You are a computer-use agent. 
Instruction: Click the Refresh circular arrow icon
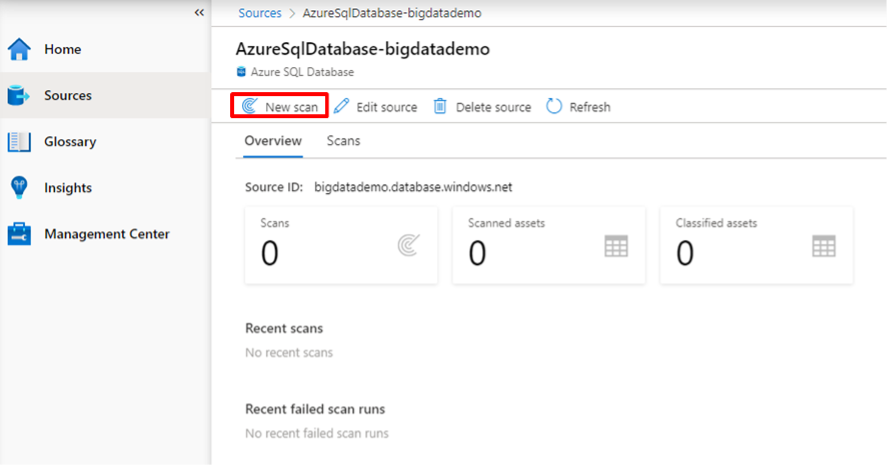(x=554, y=106)
